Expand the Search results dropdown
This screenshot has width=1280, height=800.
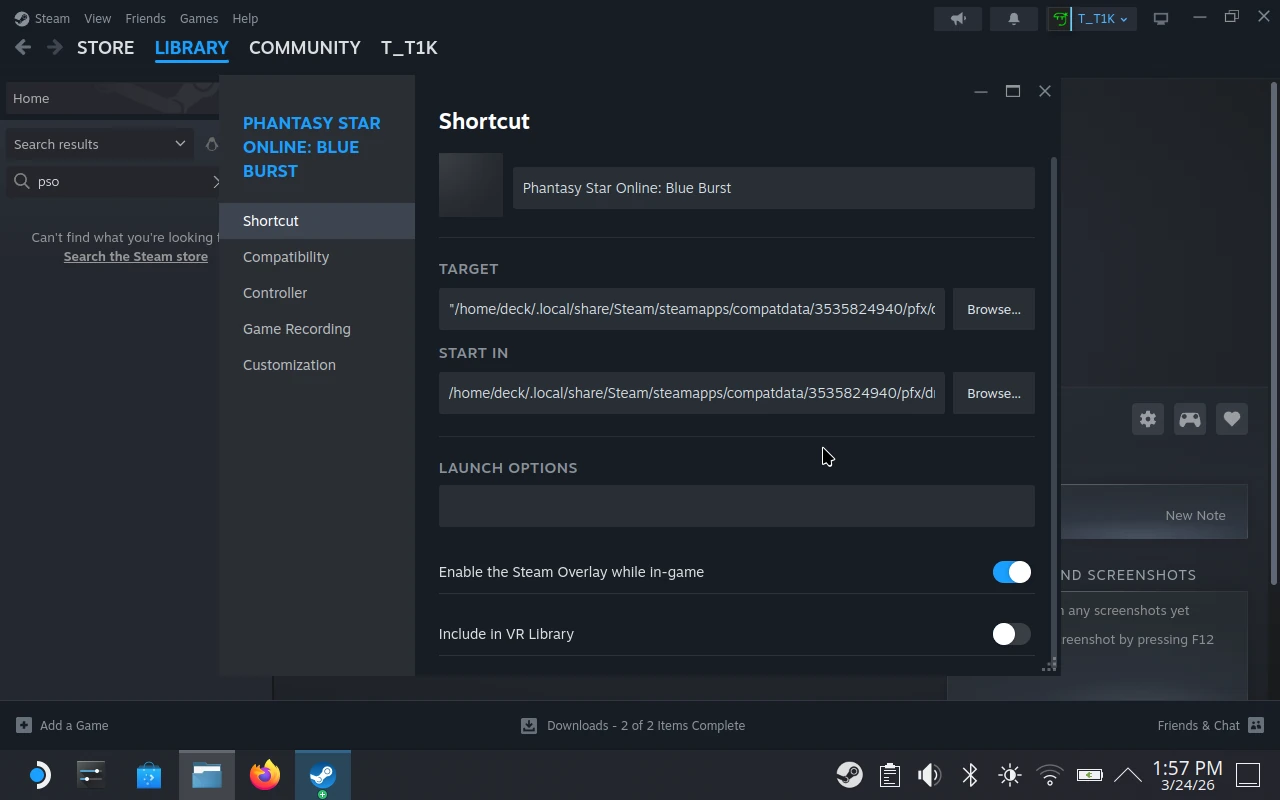(180, 144)
